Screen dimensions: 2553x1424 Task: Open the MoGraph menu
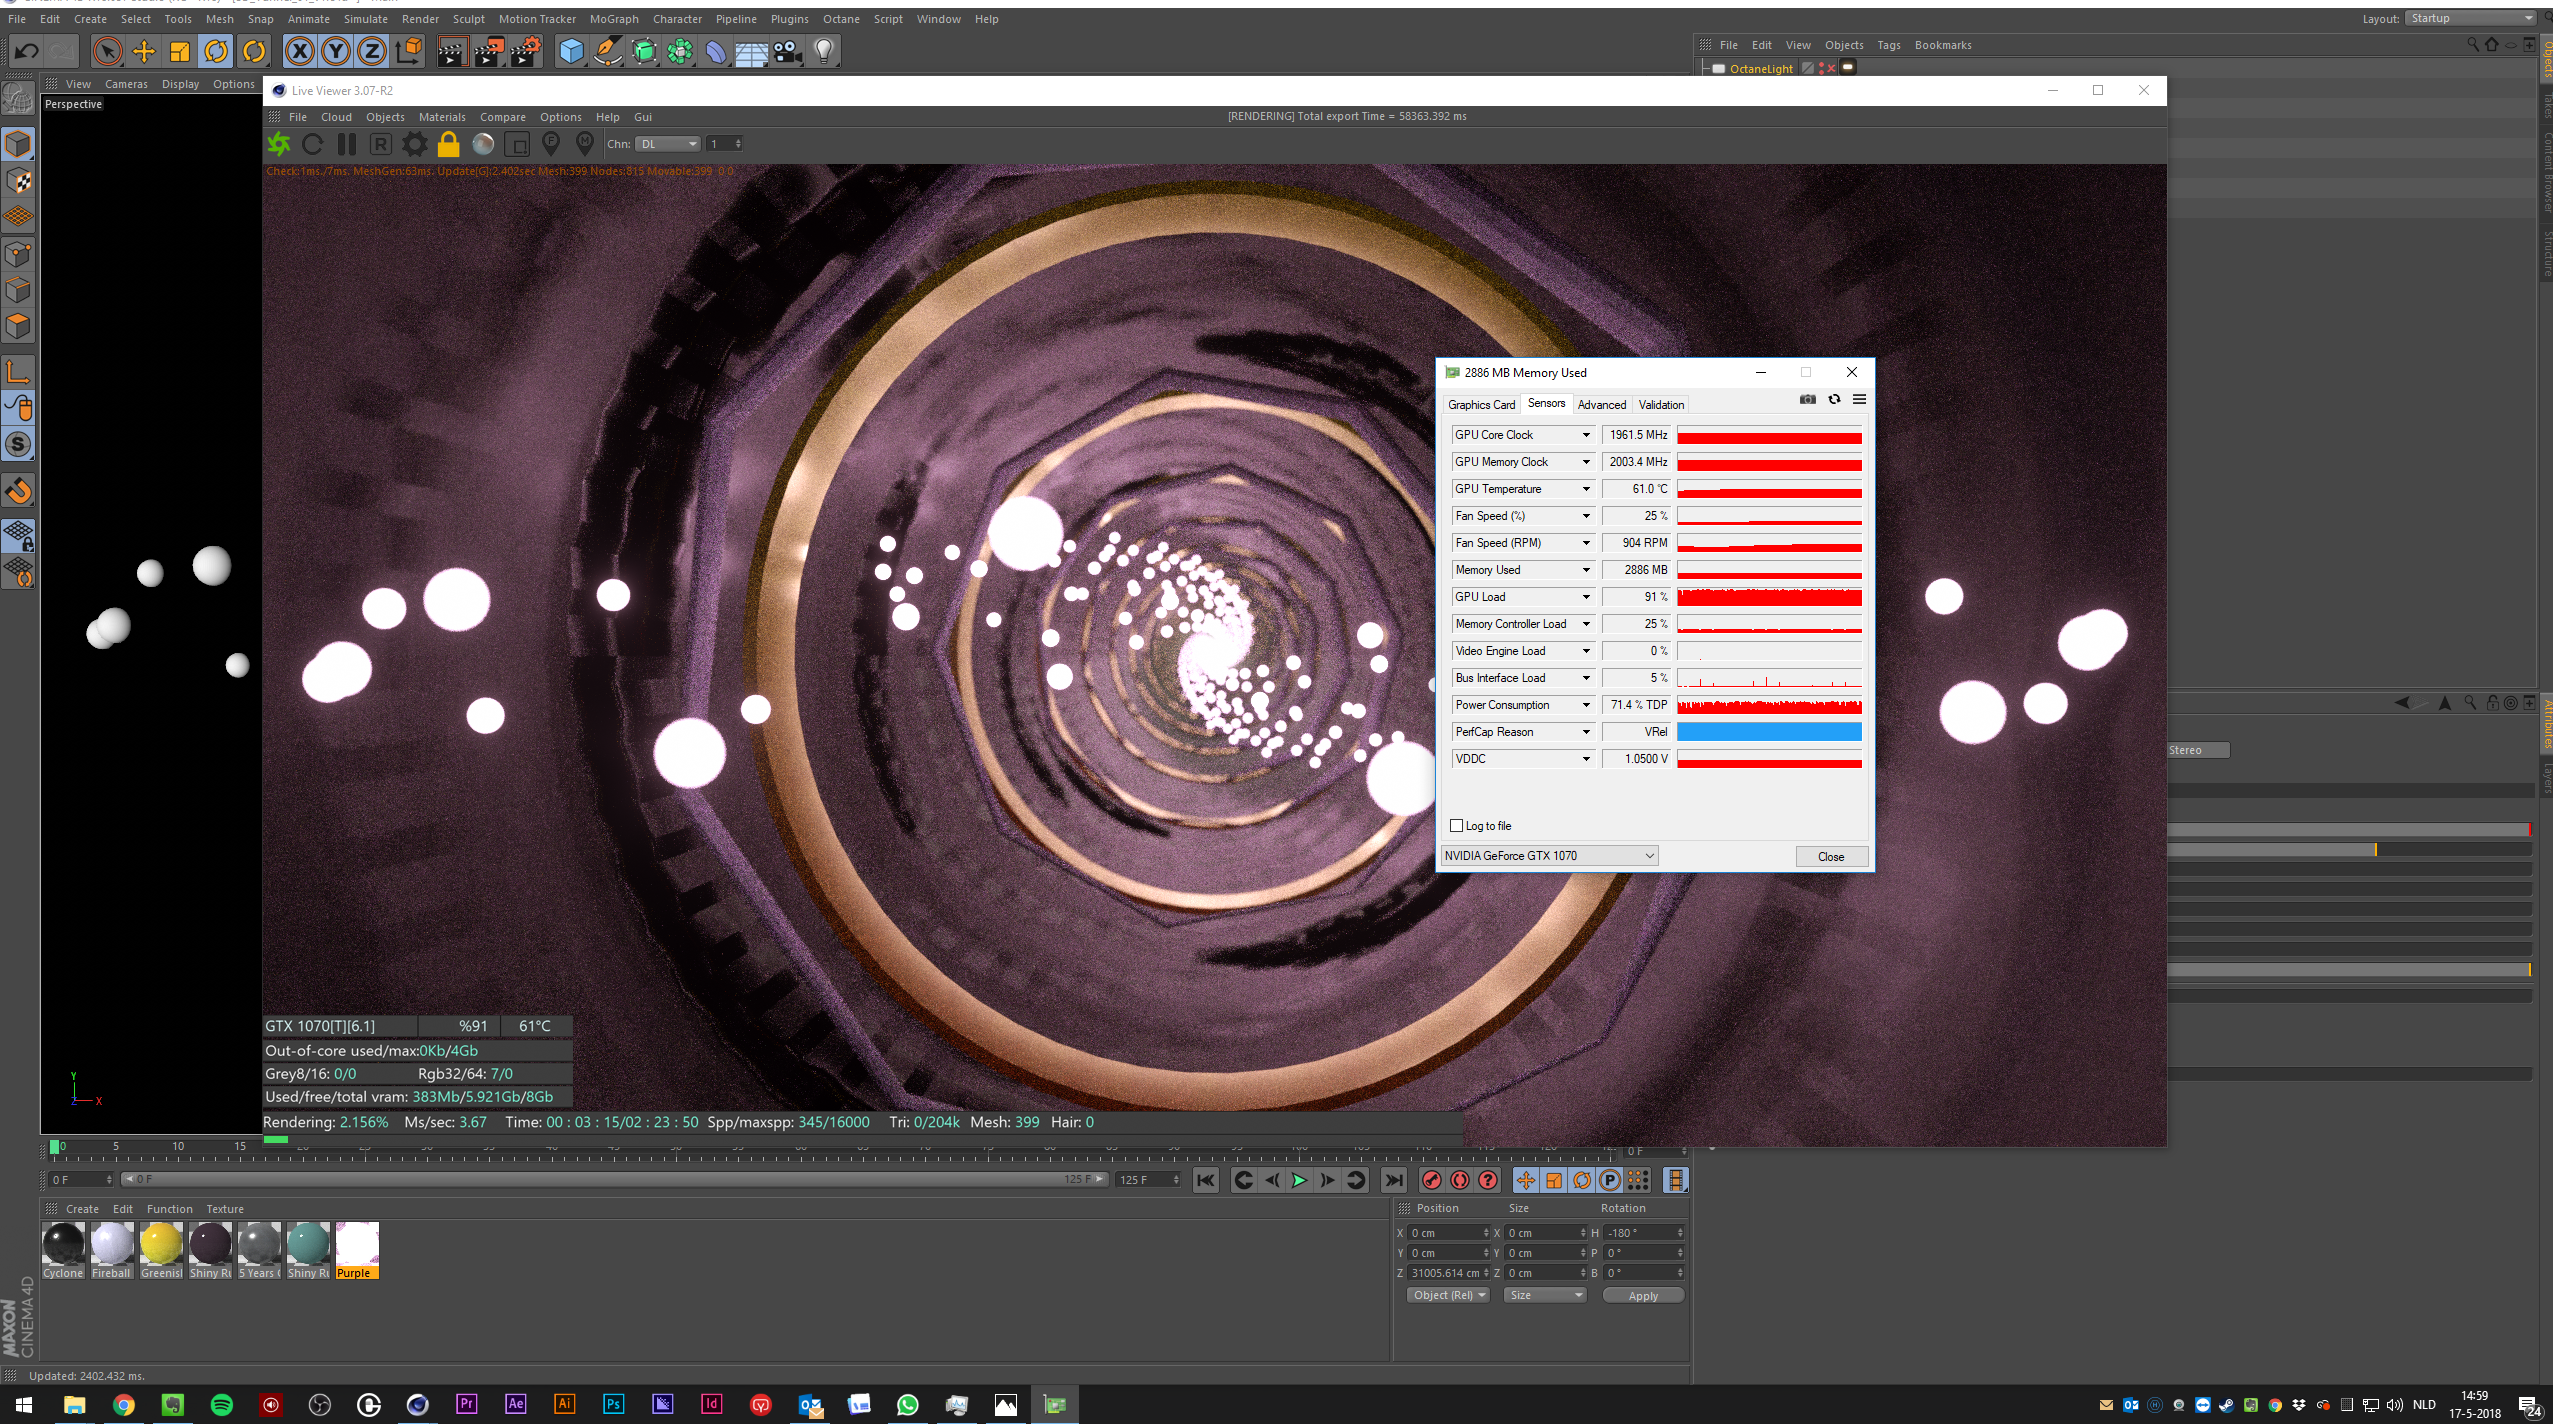[613, 19]
